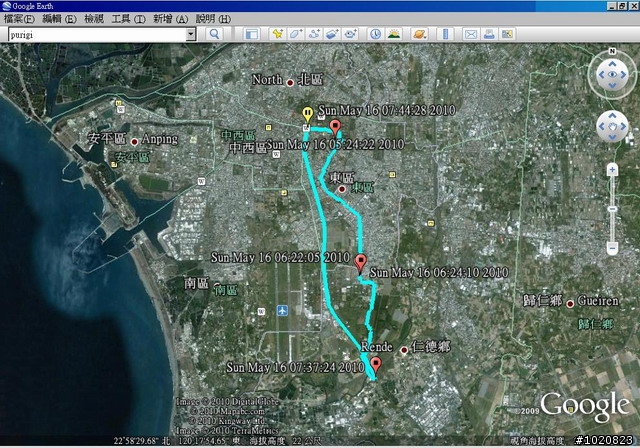
Task: Click the zoom slider handle
Action: (612, 209)
